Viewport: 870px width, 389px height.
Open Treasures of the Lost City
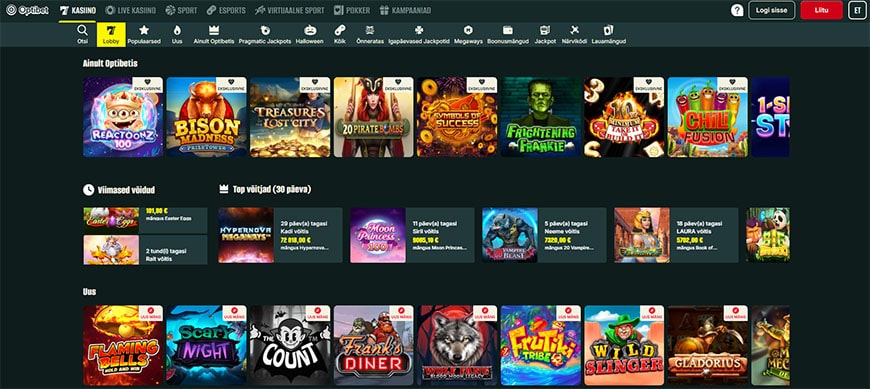point(290,117)
